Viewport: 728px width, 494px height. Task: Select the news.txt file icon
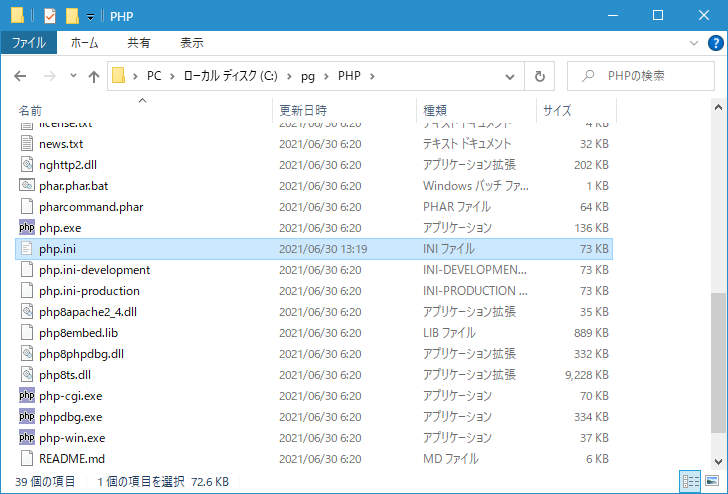pos(27,143)
